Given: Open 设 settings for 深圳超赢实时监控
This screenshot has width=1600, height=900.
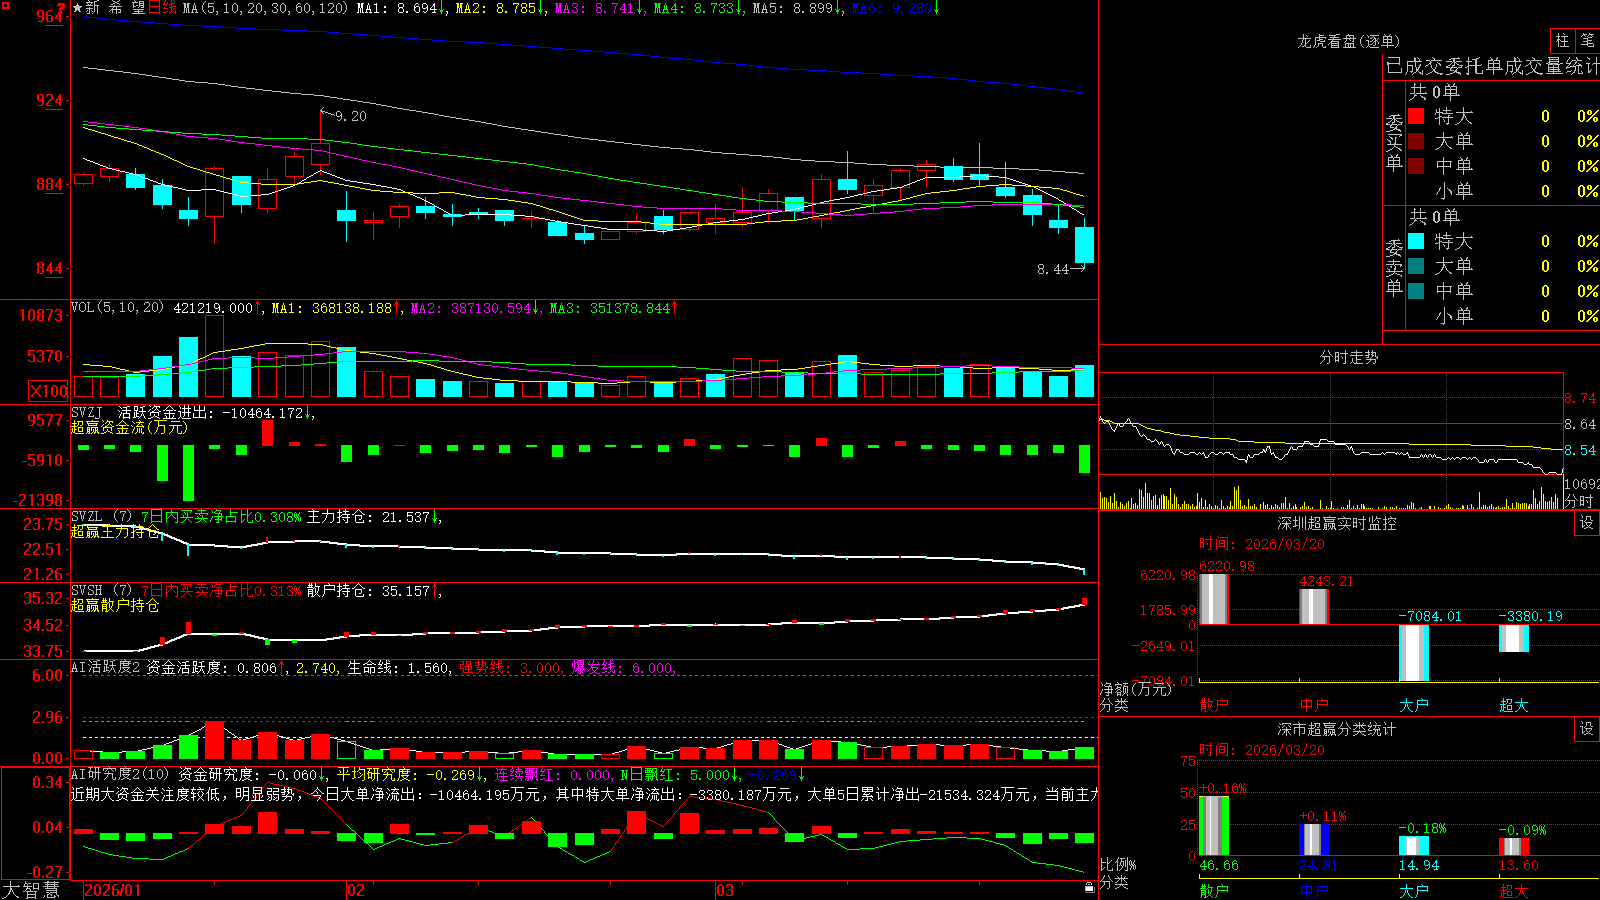Looking at the screenshot, I should [1587, 523].
